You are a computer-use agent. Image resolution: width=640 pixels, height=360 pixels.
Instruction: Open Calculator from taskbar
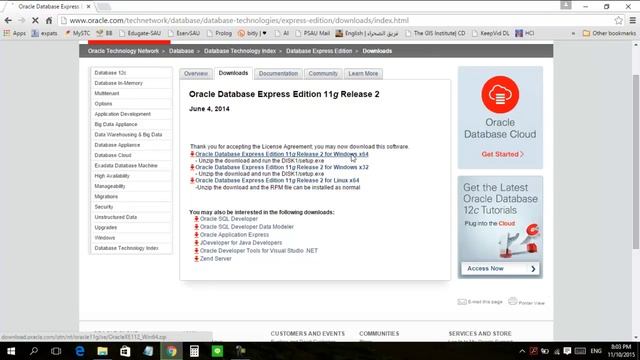(194, 351)
